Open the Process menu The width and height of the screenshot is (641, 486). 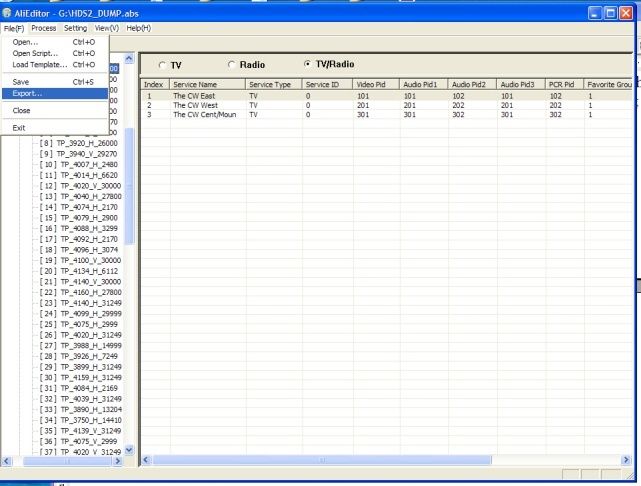tap(44, 28)
